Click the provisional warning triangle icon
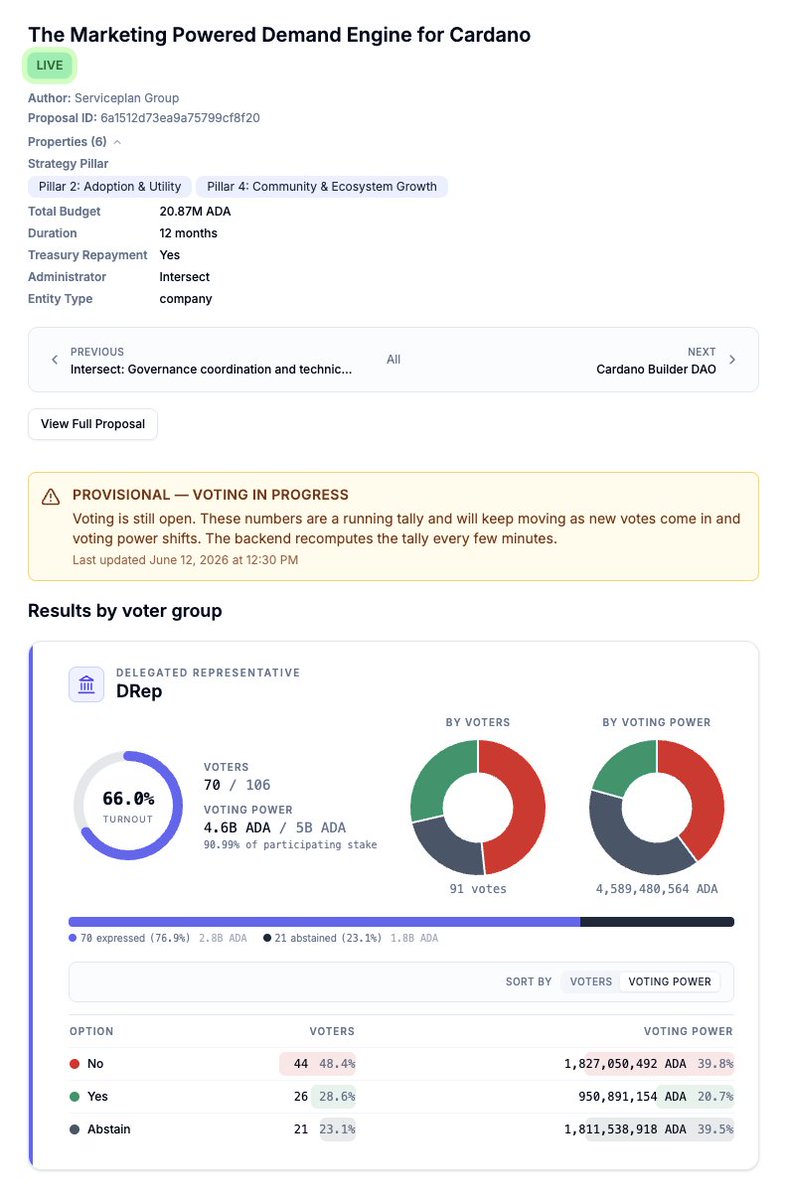Screen dimensions: 789x1200 tap(50, 496)
